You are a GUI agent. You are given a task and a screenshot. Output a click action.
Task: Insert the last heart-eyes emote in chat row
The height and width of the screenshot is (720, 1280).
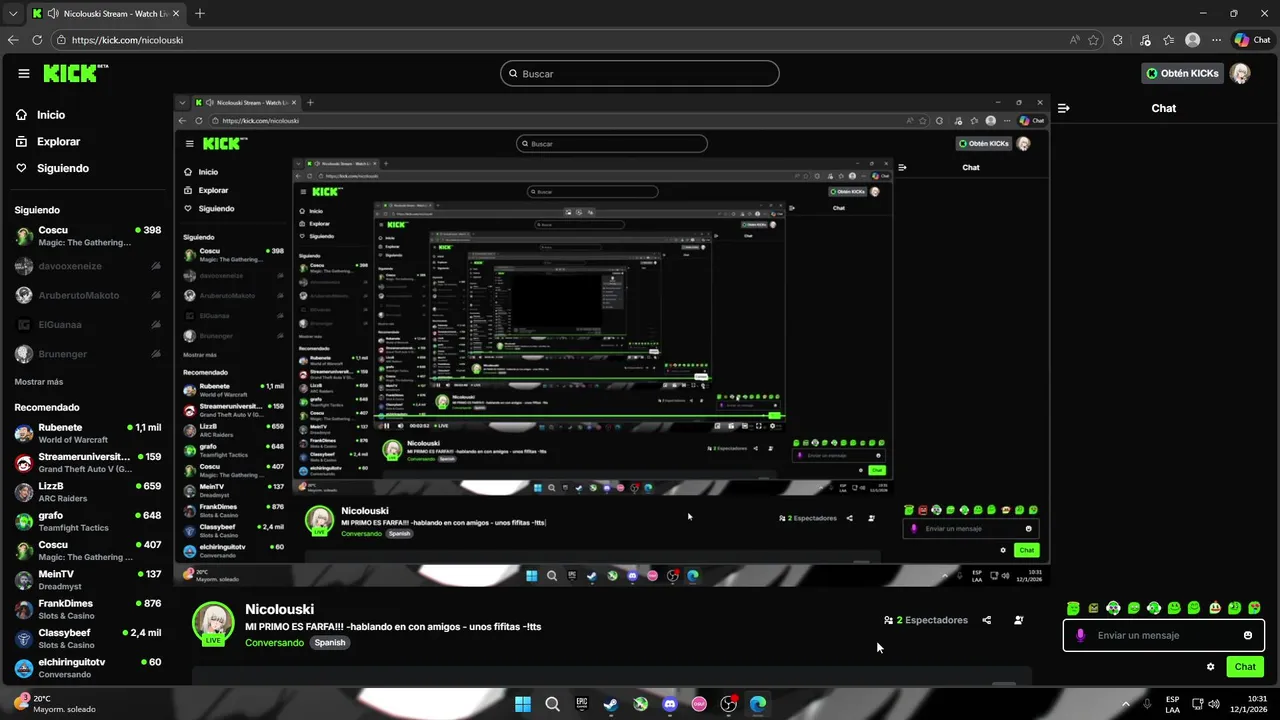click(1255, 608)
